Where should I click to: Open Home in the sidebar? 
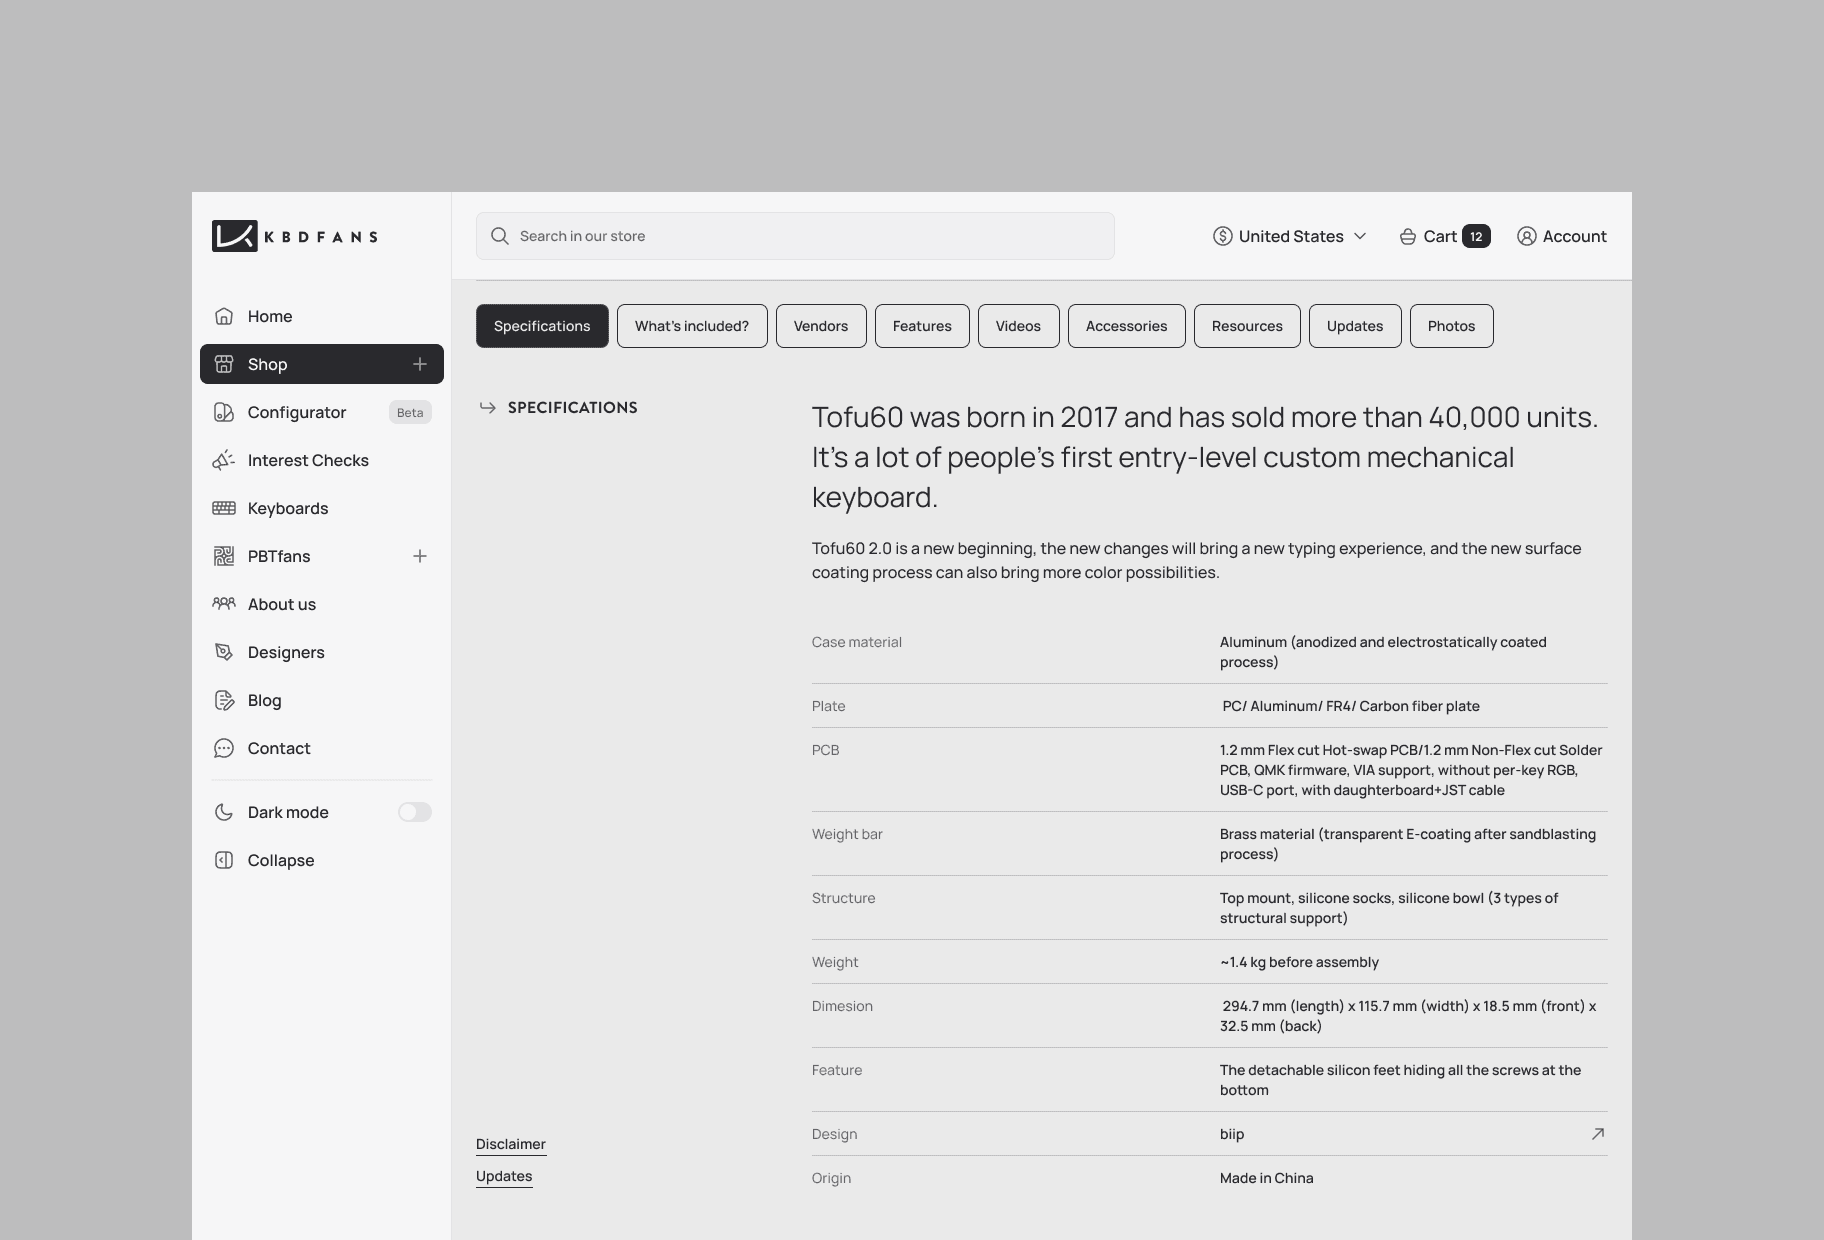click(322, 316)
